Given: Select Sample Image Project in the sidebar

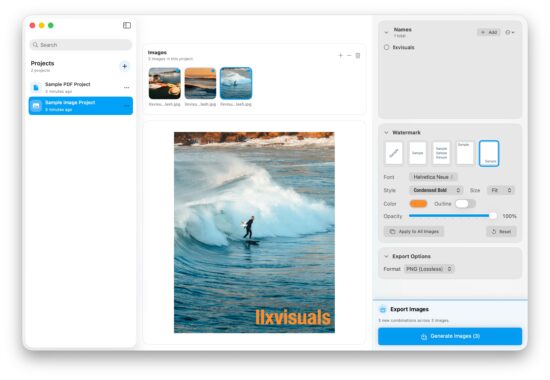Looking at the screenshot, I should (81, 106).
